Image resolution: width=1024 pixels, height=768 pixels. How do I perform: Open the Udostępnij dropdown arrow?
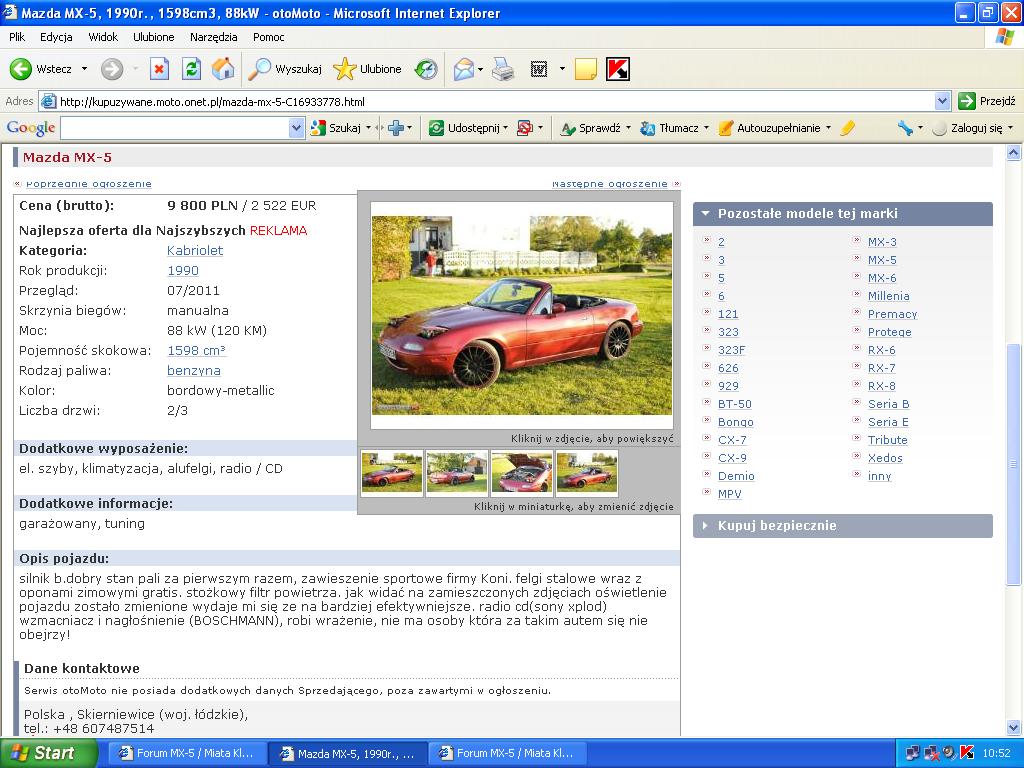505,128
